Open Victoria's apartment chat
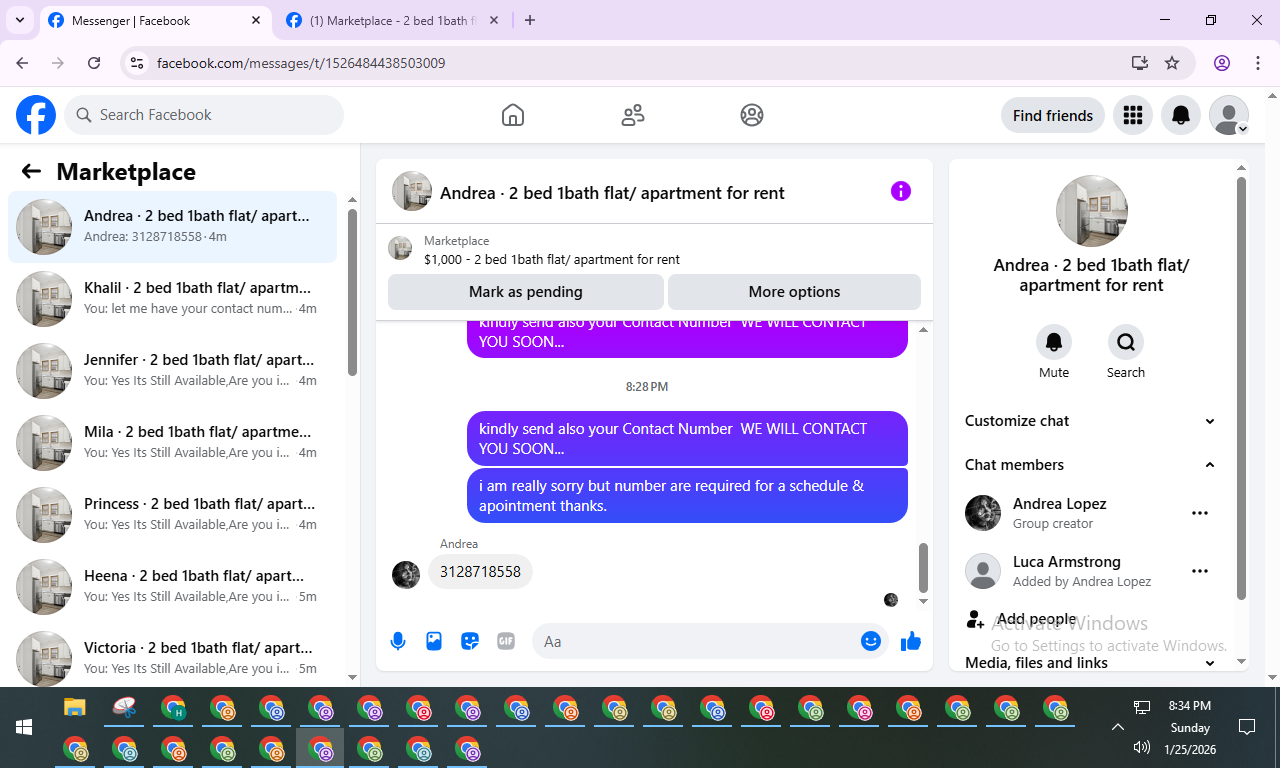Screen dimensions: 1280x768 click(173, 657)
